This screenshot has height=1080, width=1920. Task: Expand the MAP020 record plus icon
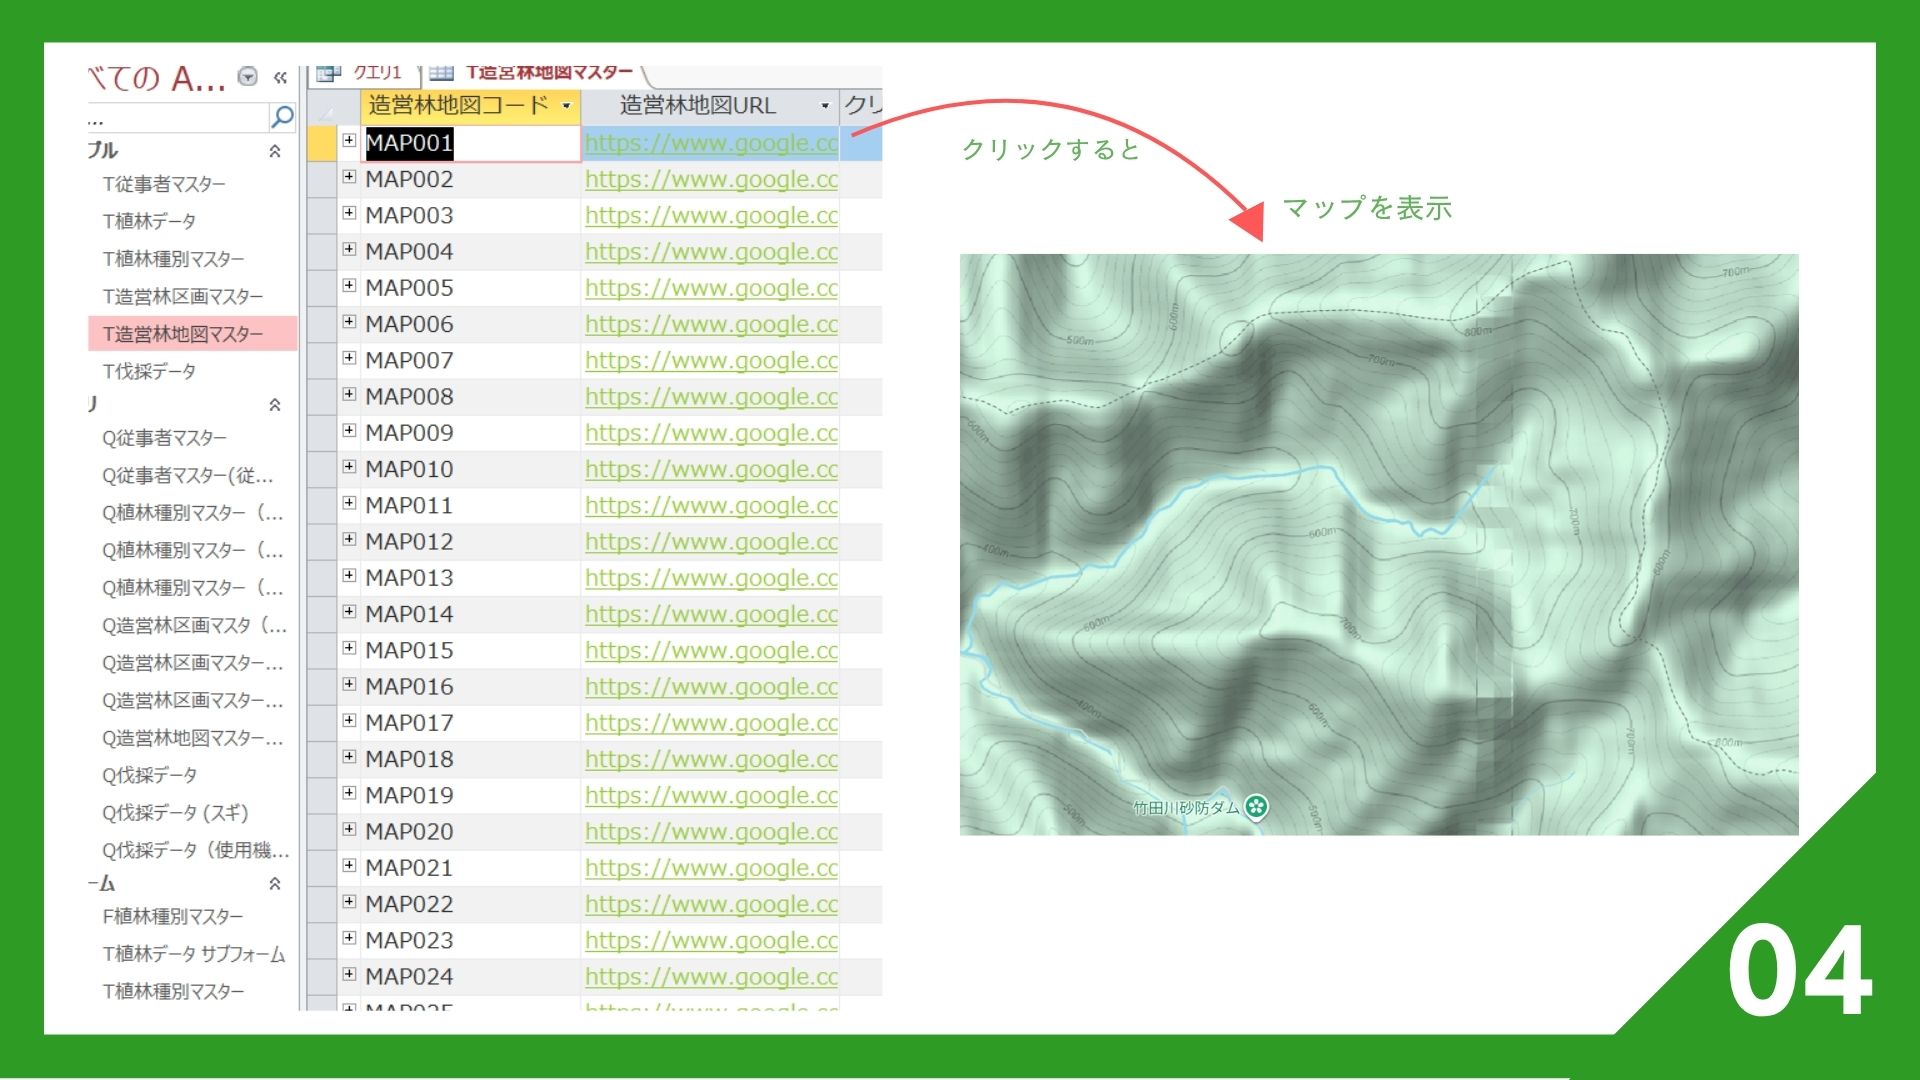349,829
